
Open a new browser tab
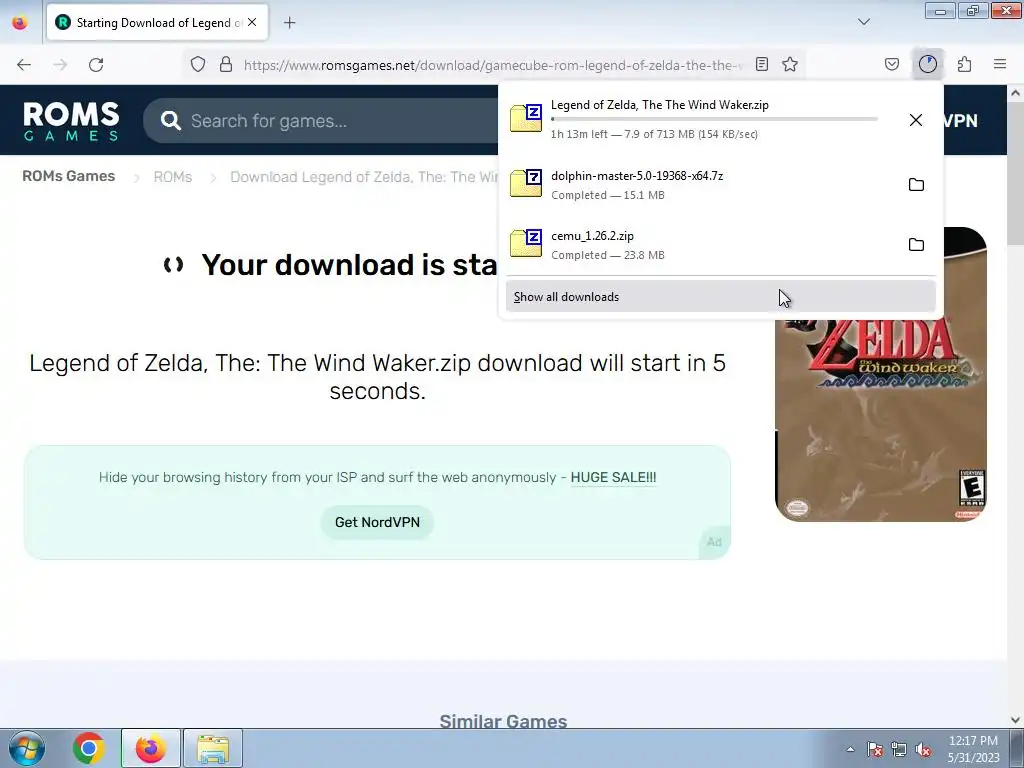click(x=290, y=23)
